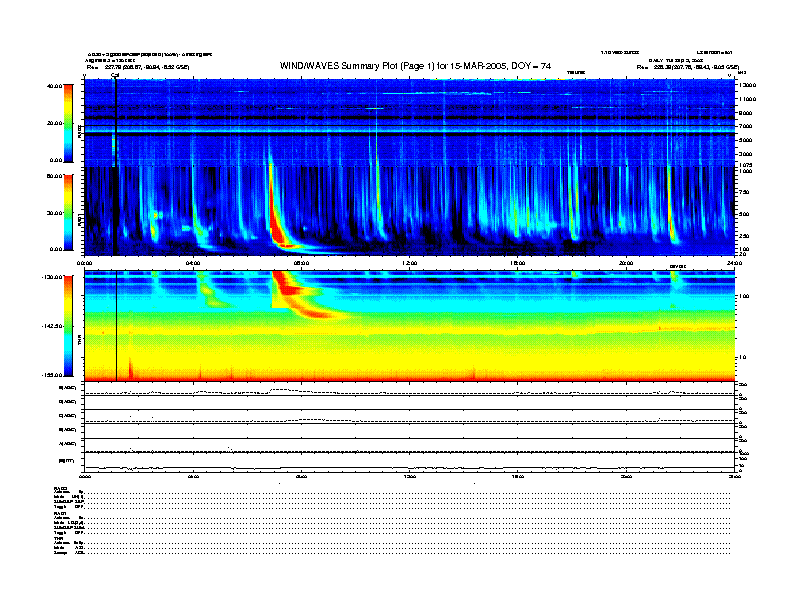The width and height of the screenshot is (792, 612).
Task: Click the 1075 frequency label on the right axis
Action: [745, 165]
